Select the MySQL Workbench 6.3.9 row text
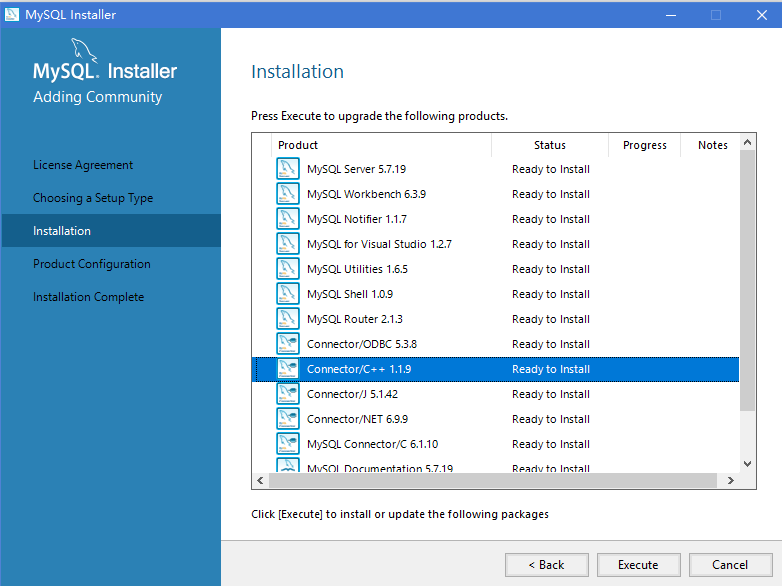This screenshot has width=782, height=586. 367,194
